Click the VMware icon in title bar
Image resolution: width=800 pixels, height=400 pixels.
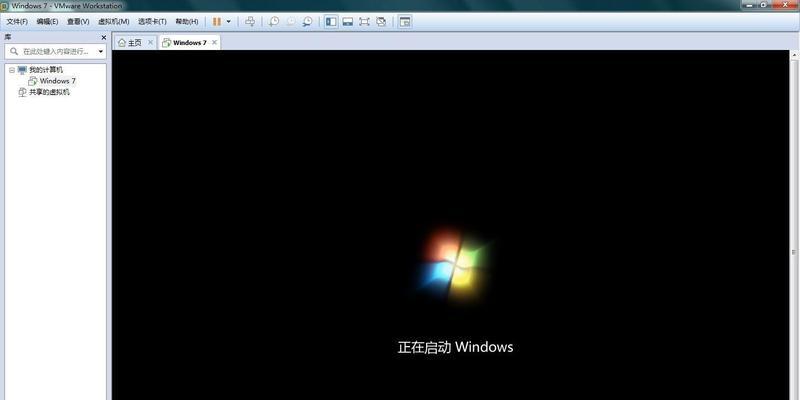click(x=5, y=6)
